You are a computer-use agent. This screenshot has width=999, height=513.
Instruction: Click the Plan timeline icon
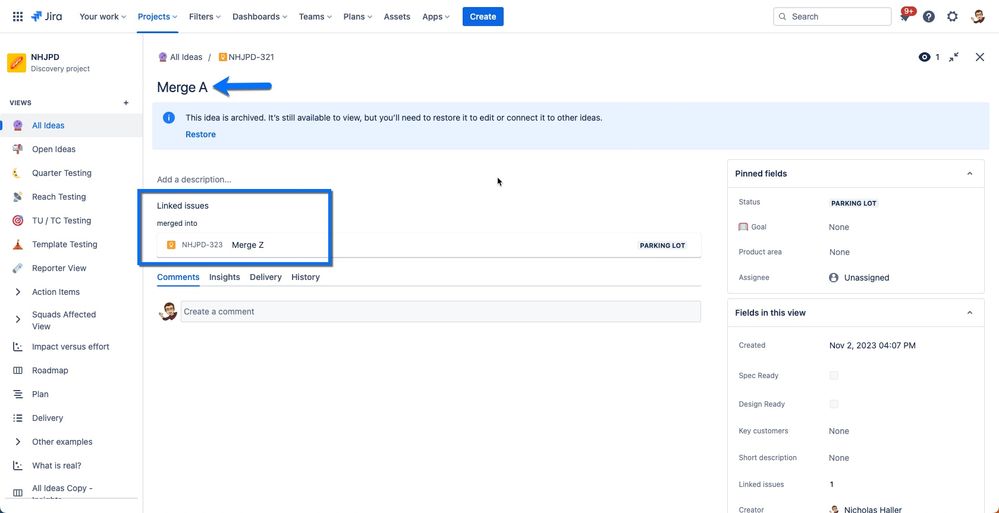pos(18,394)
